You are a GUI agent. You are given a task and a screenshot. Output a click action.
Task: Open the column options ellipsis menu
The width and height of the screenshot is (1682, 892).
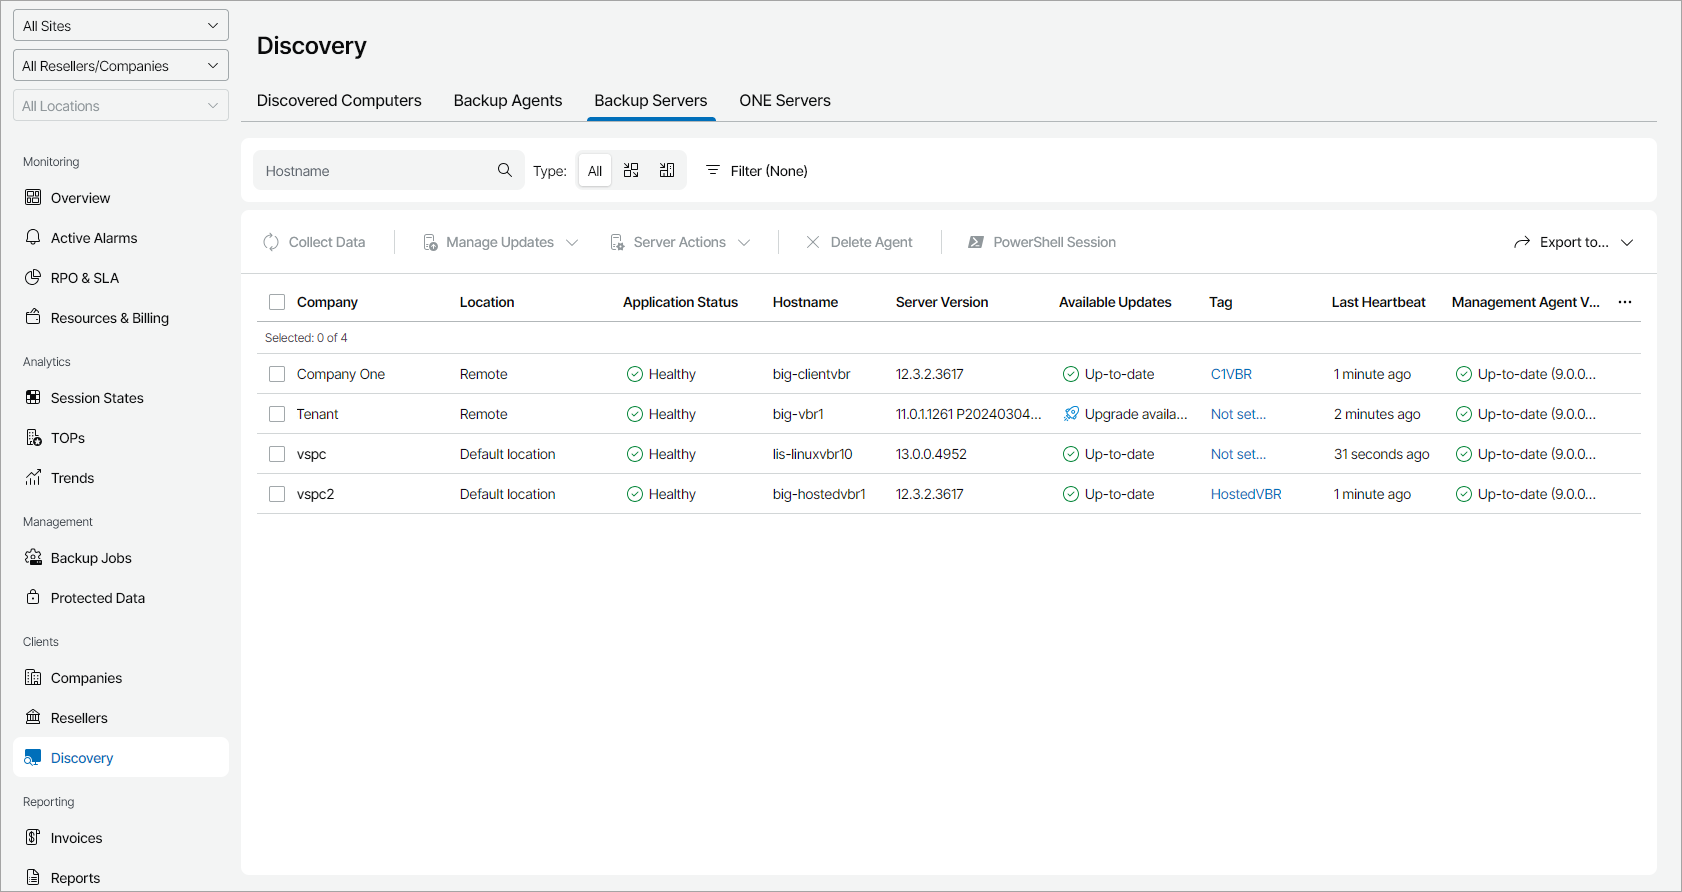pyautogui.click(x=1625, y=302)
